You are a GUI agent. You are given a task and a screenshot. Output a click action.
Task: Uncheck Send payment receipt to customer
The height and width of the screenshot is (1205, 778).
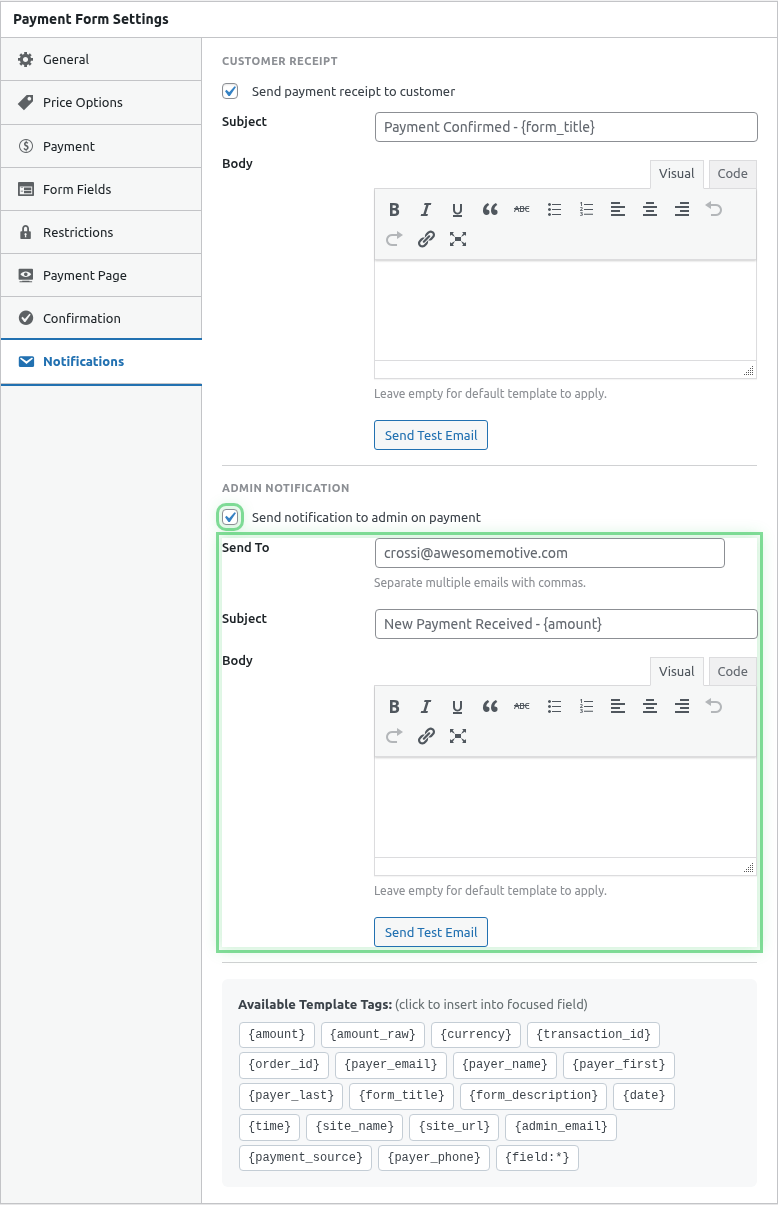click(x=231, y=91)
